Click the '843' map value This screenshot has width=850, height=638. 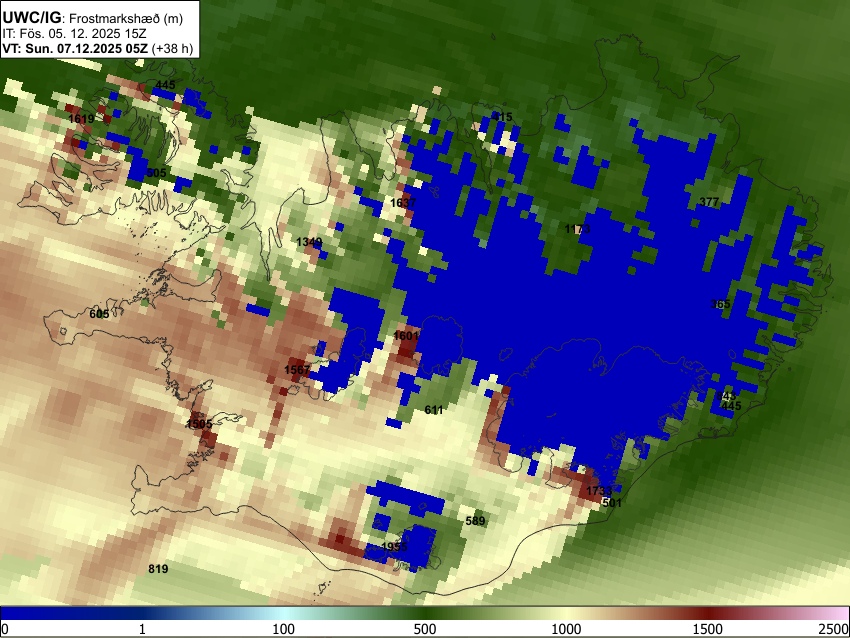pyautogui.click(x=726, y=397)
